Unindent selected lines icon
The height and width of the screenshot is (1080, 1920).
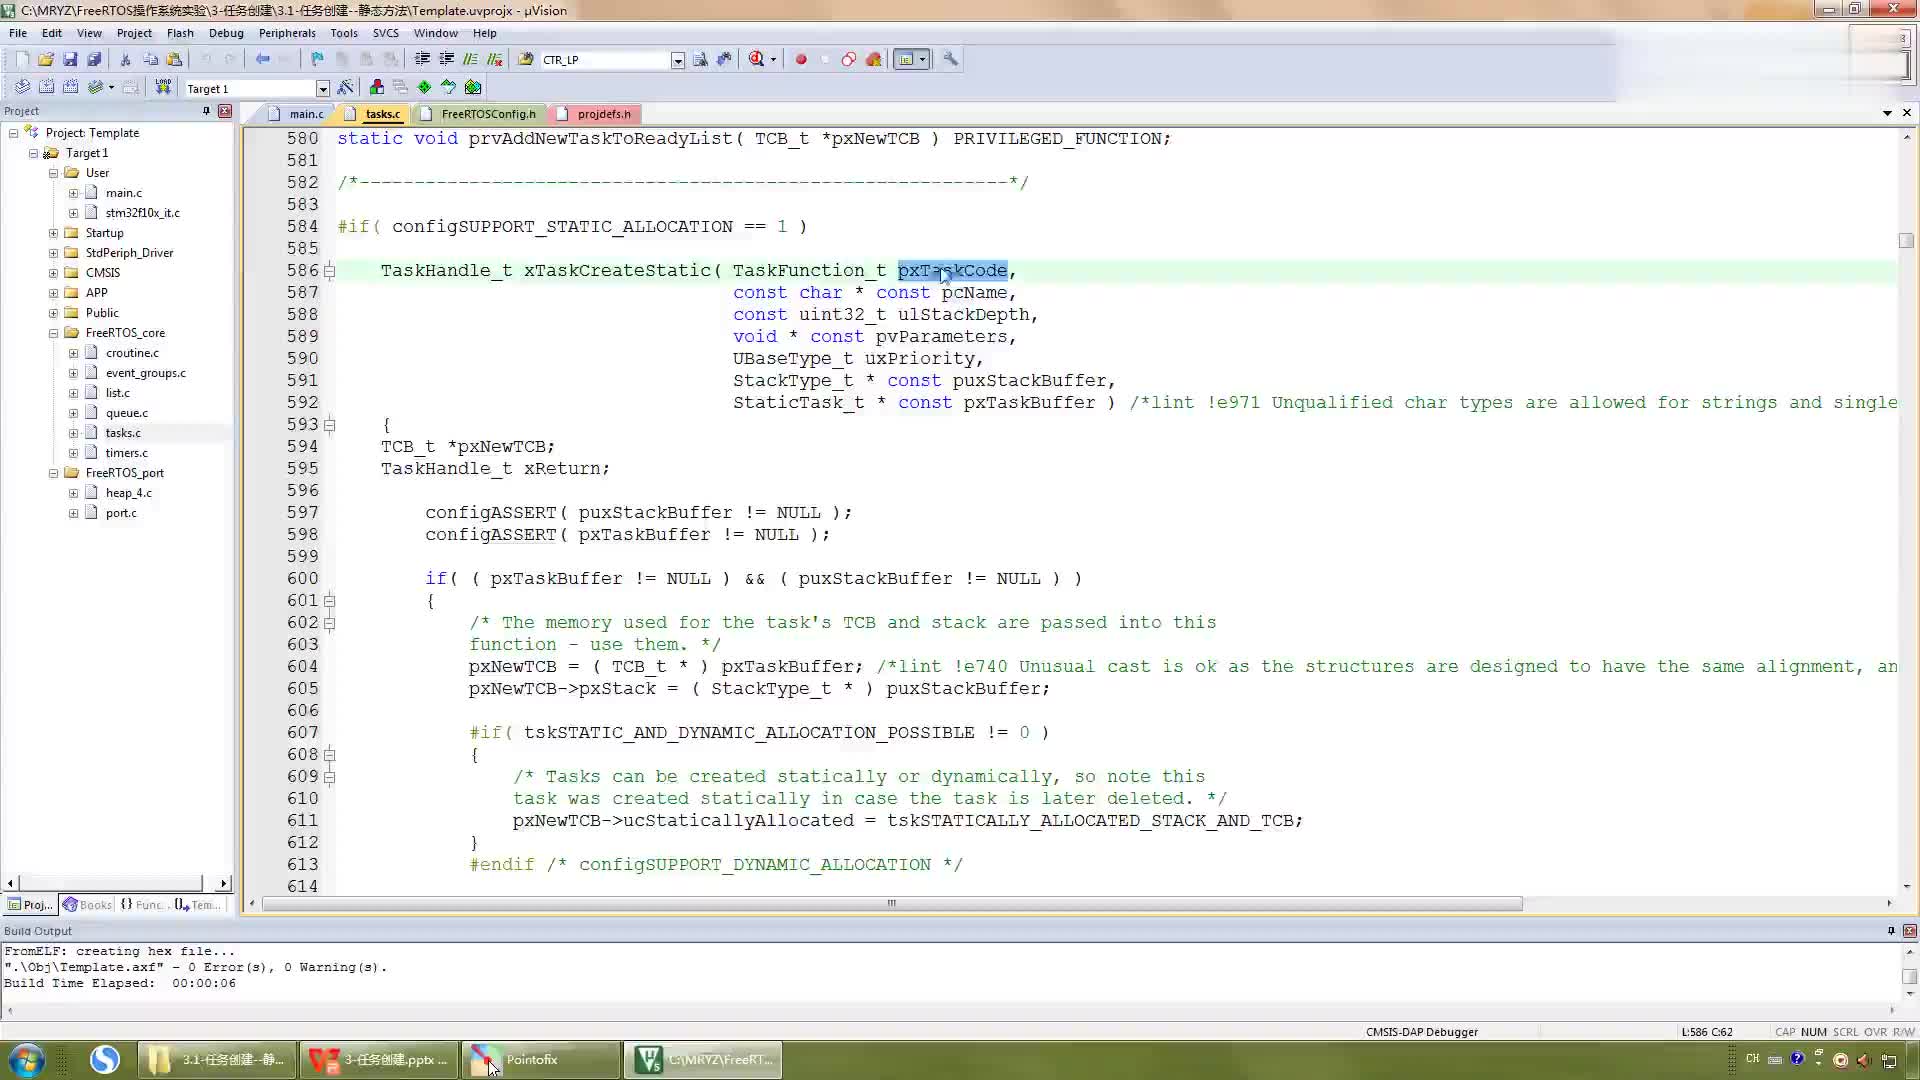pyautogui.click(x=446, y=59)
